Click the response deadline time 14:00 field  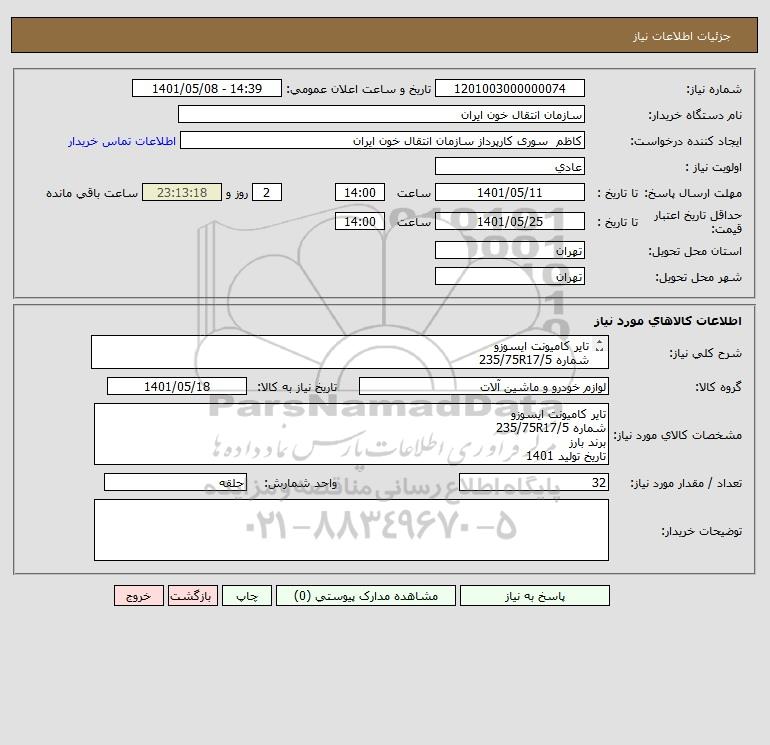(360, 193)
